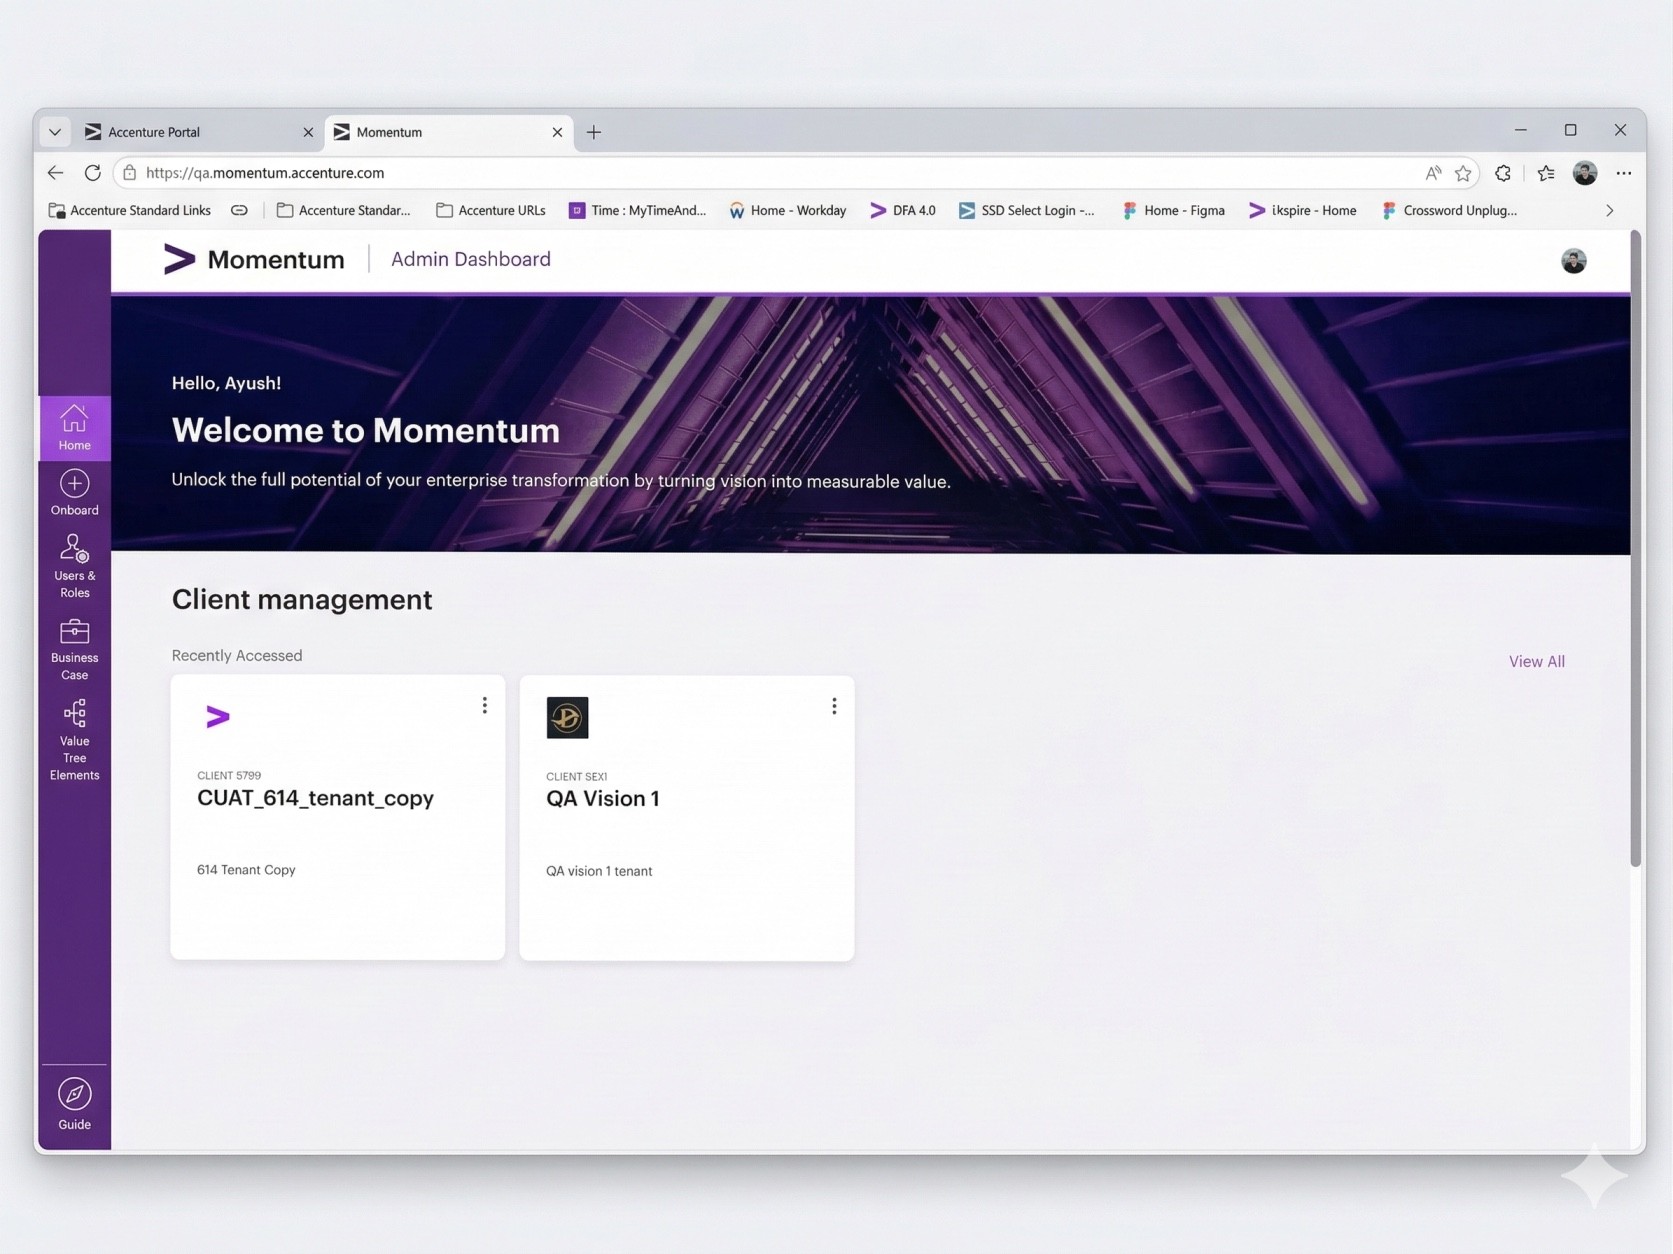This screenshot has height=1254, width=1673.
Task: Open the Accenture Standard Links bookmark folder
Action: coord(130,210)
